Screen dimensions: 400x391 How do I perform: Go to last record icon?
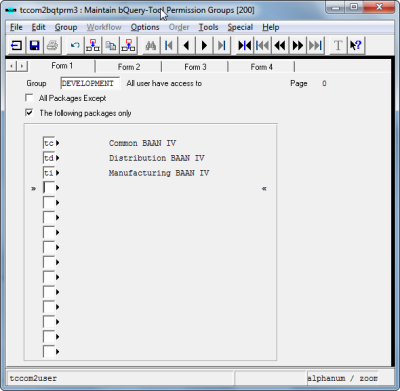(x=222, y=45)
